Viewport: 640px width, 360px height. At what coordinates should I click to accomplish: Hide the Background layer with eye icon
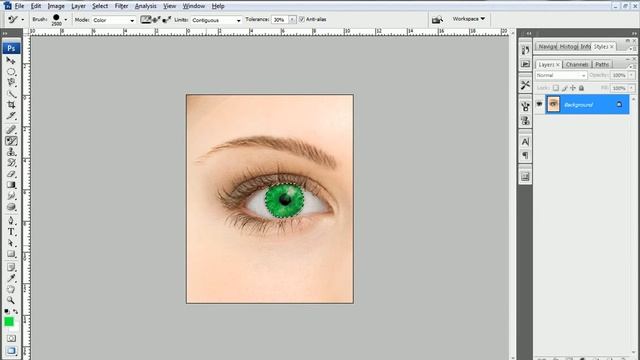point(539,104)
